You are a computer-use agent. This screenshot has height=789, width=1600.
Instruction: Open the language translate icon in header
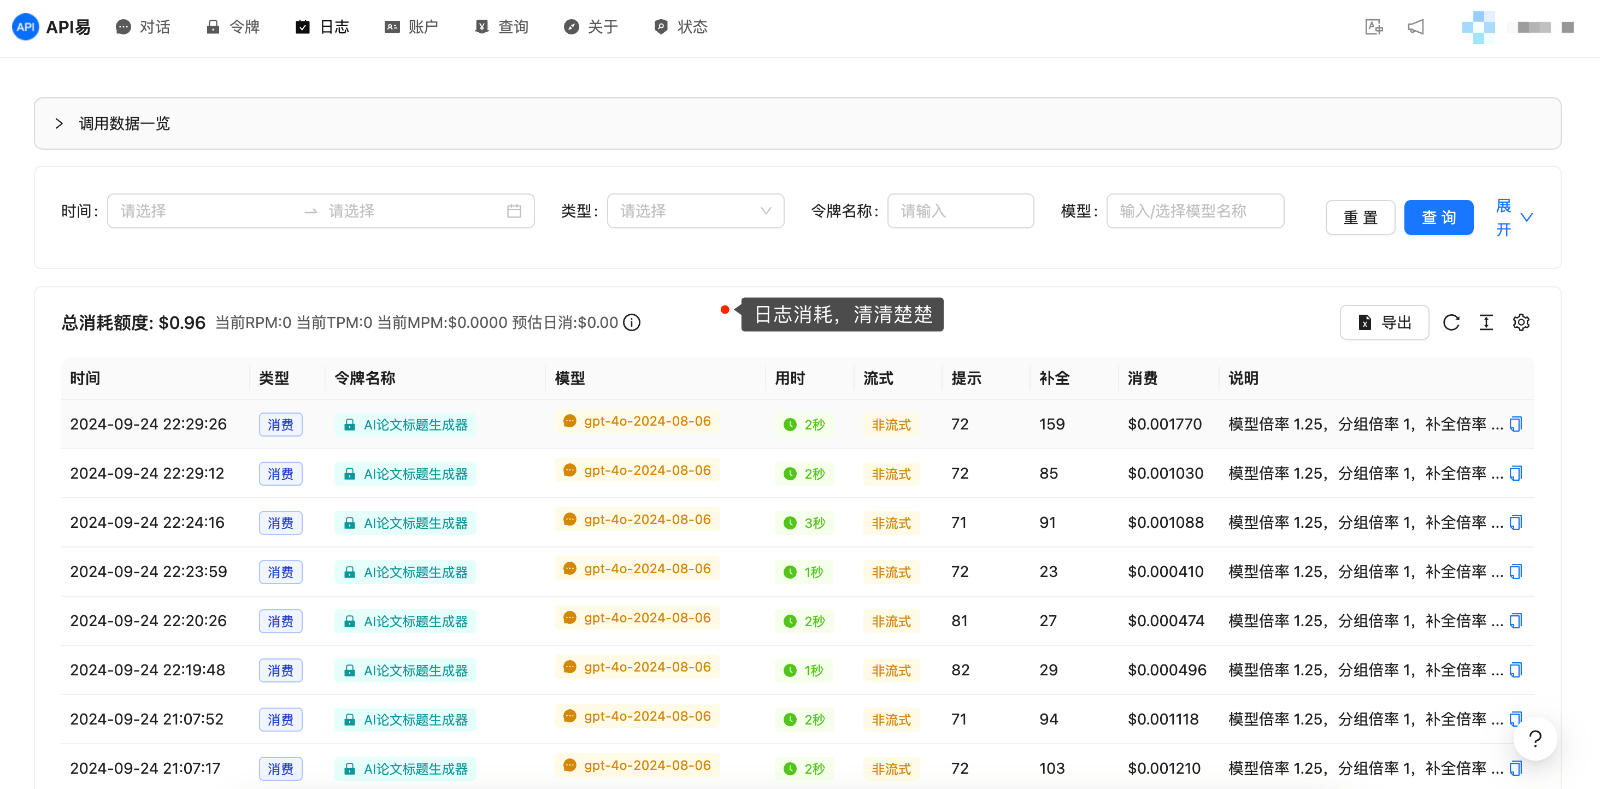[1374, 27]
